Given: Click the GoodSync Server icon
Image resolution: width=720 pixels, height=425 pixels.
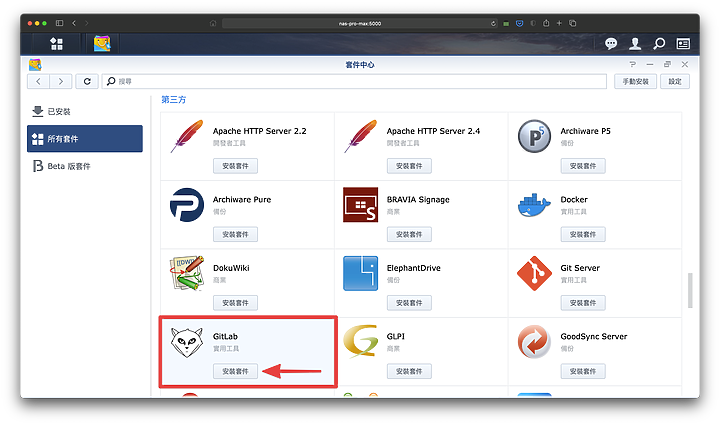Looking at the screenshot, I should 534,341.
